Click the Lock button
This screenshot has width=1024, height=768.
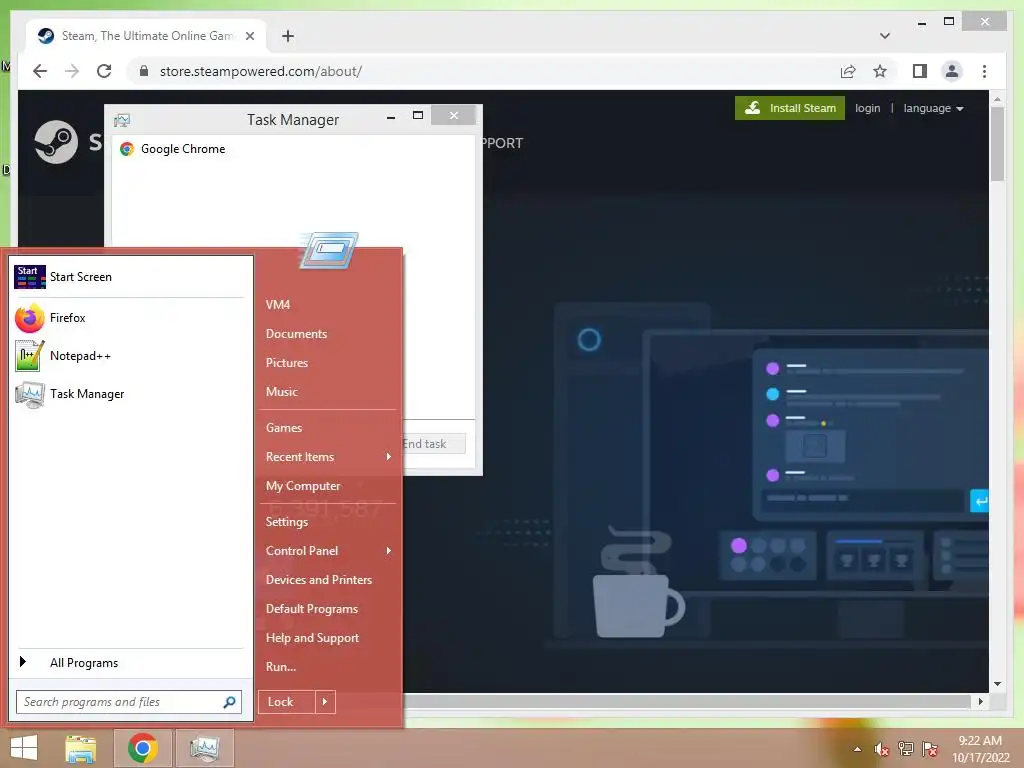click(287, 702)
